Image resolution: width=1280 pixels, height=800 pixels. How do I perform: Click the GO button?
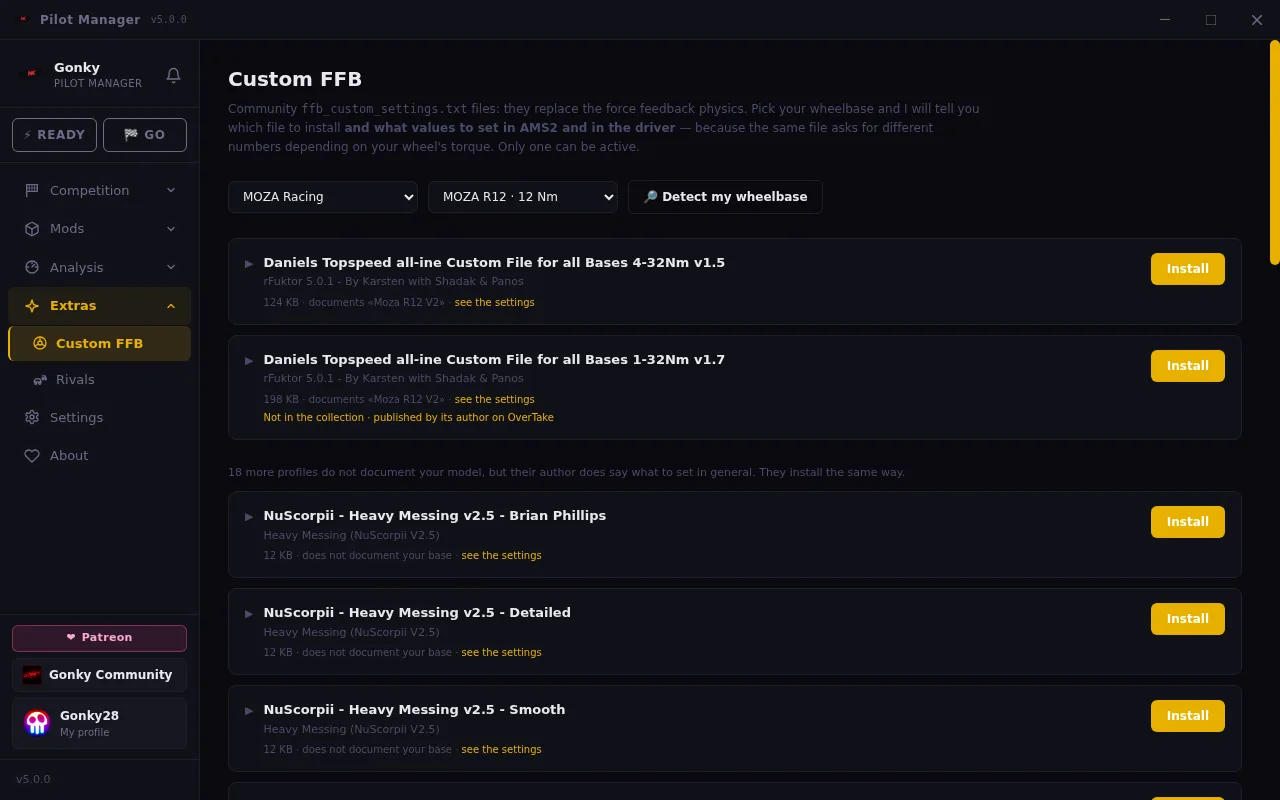coord(145,135)
